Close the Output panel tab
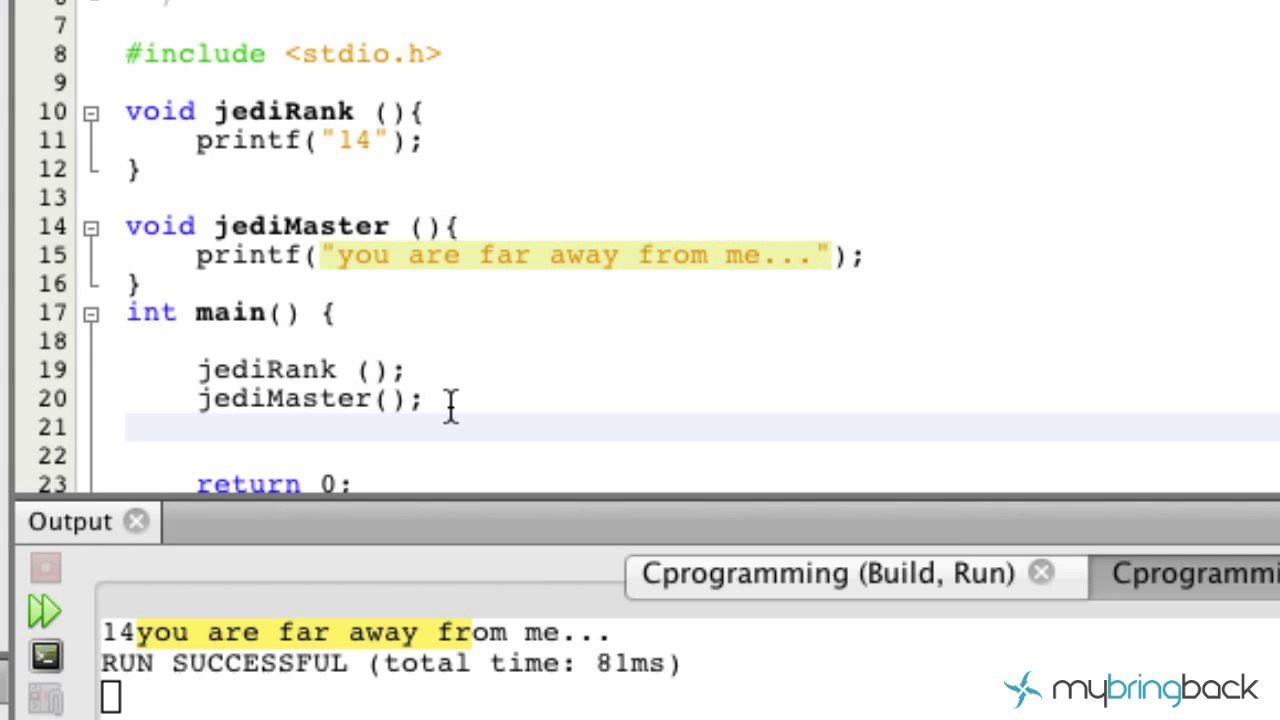Viewport: 1280px width, 720px height. (x=137, y=521)
